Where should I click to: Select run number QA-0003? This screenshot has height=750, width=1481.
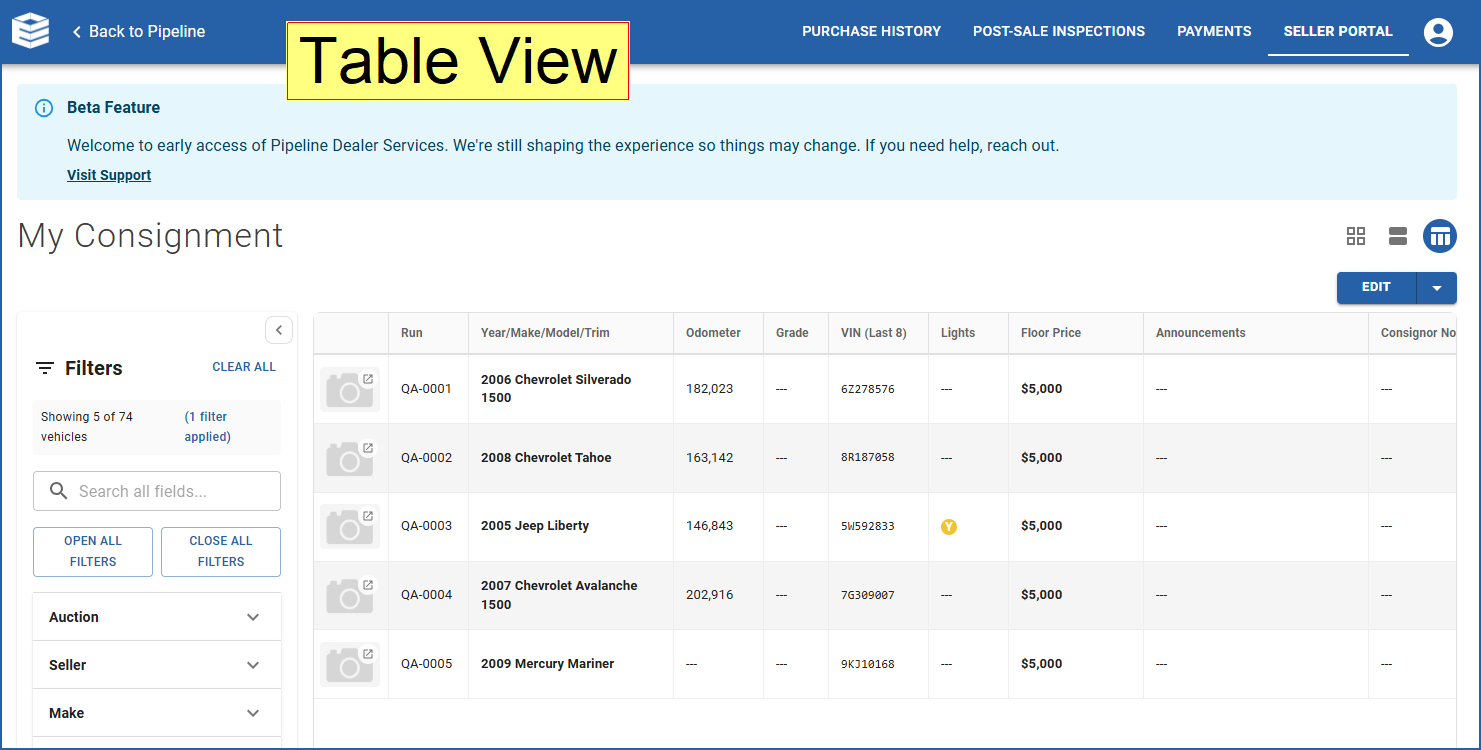click(x=427, y=526)
